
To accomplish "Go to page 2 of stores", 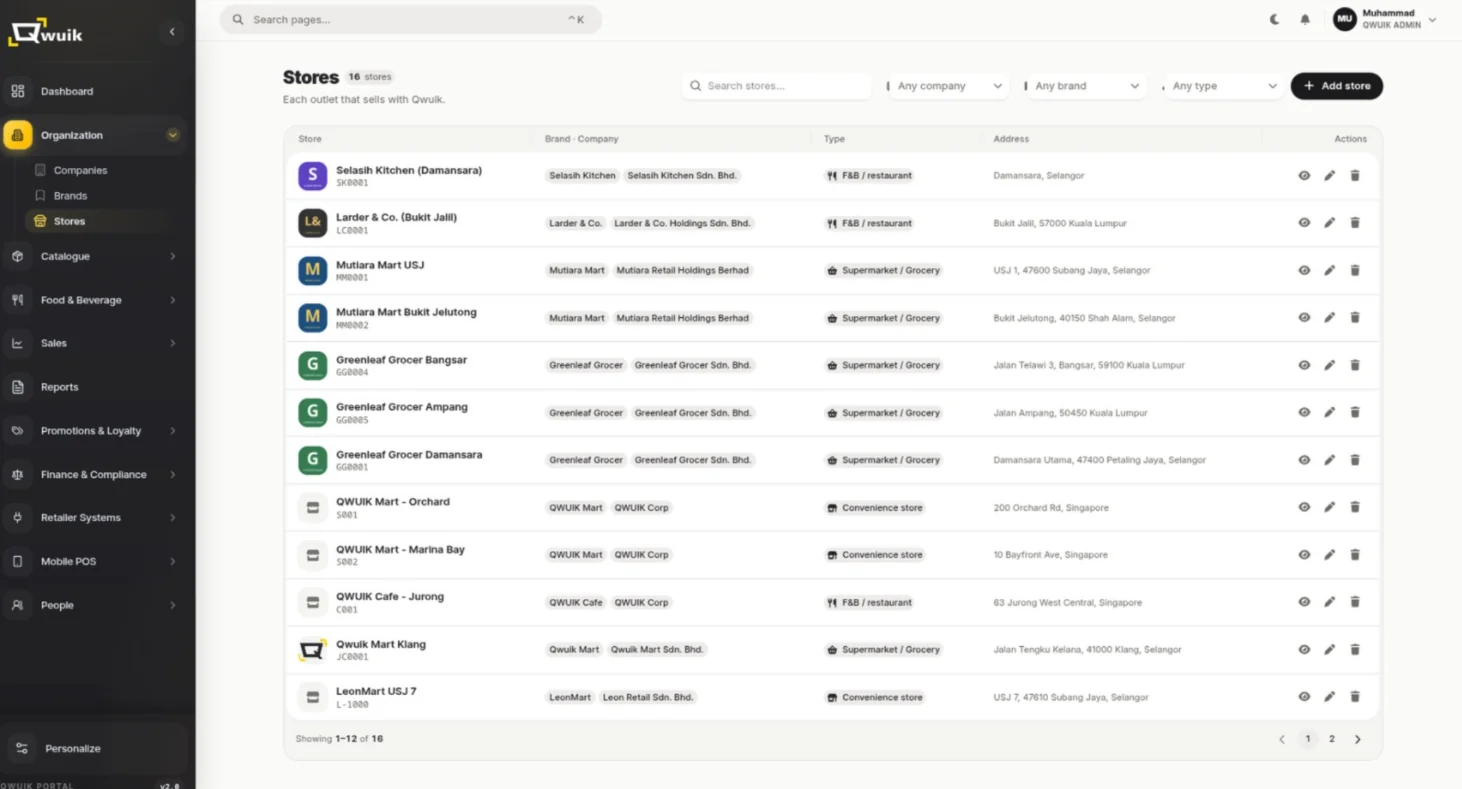I will [1332, 739].
